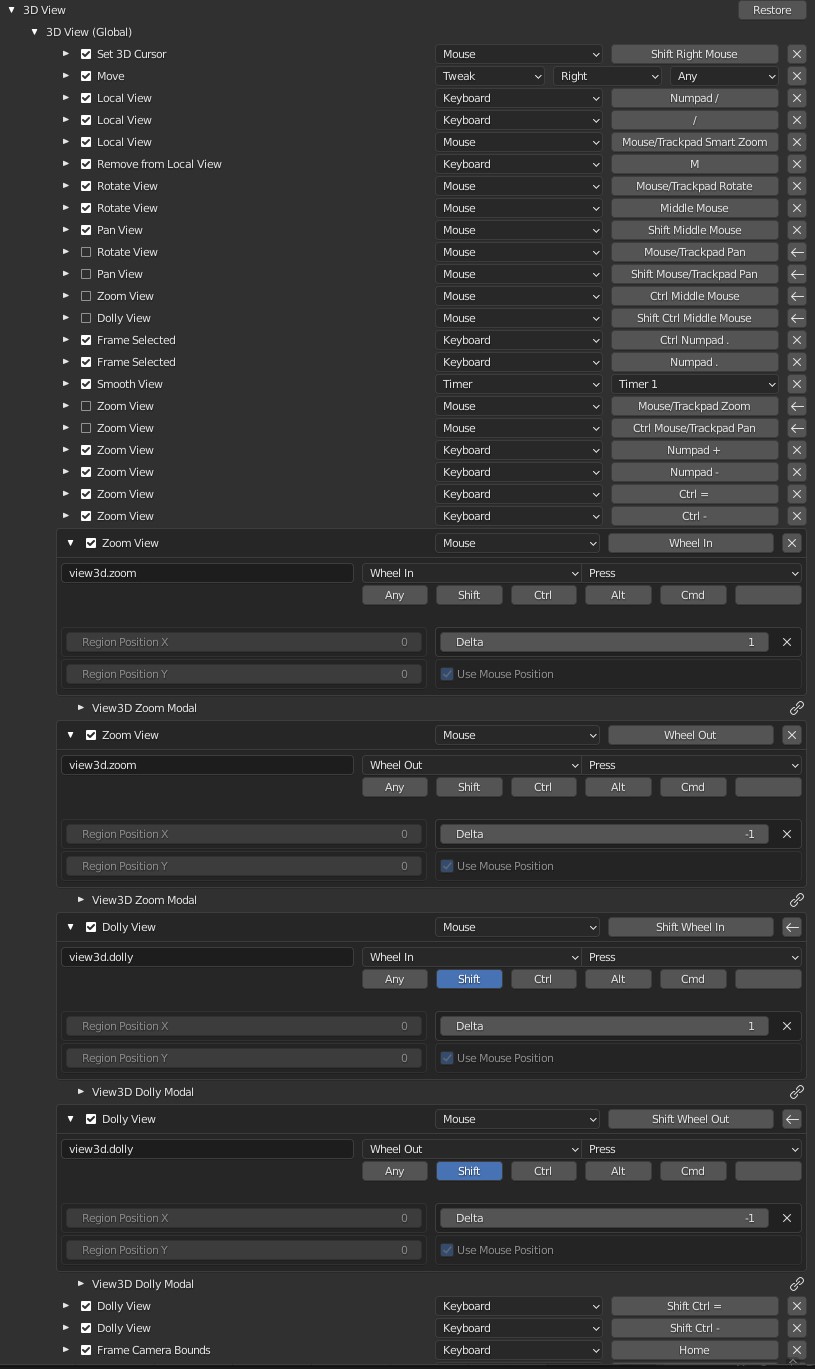Uncheck Frame Camera Bounds item
This screenshot has height=1369, width=815.
coord(86,1350)
